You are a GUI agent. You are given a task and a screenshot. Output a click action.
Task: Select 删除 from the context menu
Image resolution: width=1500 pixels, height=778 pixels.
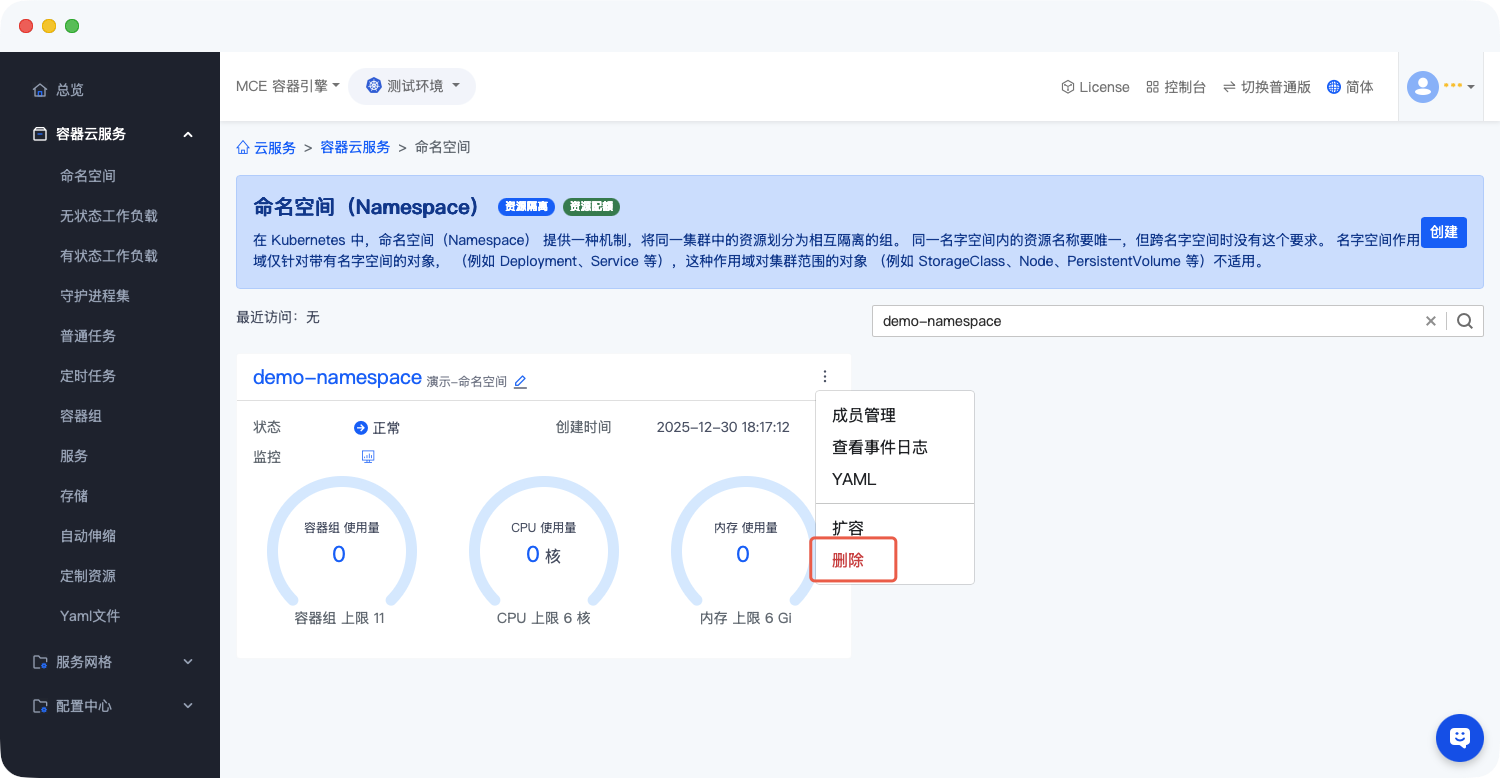[x=848, y=560]
